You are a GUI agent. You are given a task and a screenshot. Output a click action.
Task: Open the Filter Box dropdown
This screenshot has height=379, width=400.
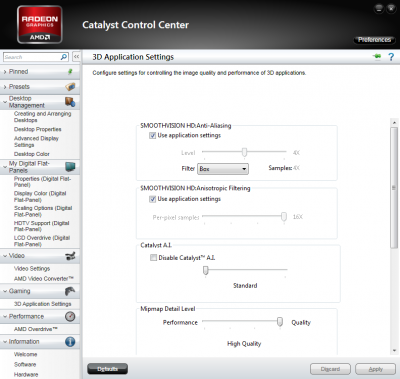(x=223, y=169)
